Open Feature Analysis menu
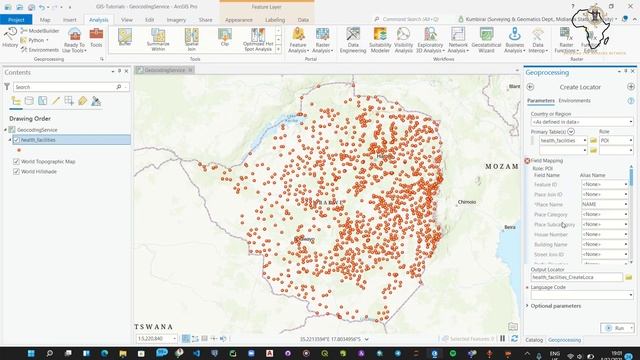Viewport: 640px width, 360px height. 298,40
